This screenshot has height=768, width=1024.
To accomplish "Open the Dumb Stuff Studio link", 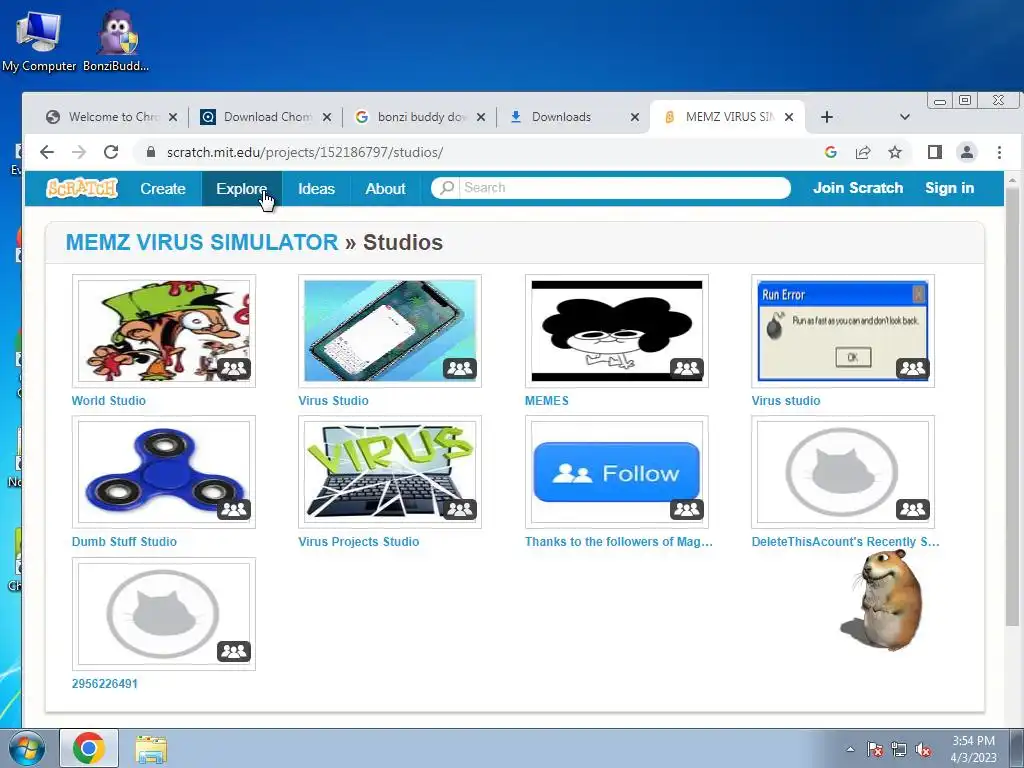I will pyautogui.click(x=124, y=541).
